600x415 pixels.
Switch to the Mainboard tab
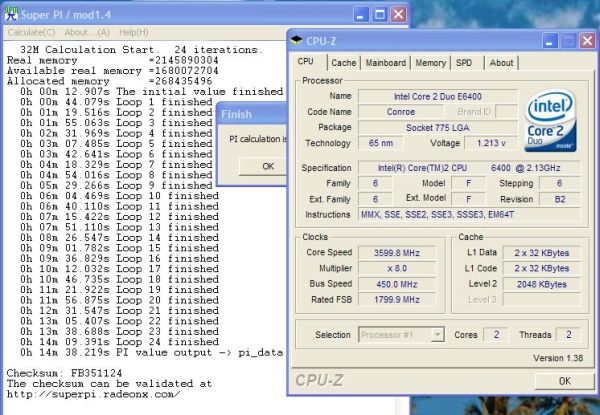(x=385, y=63)
